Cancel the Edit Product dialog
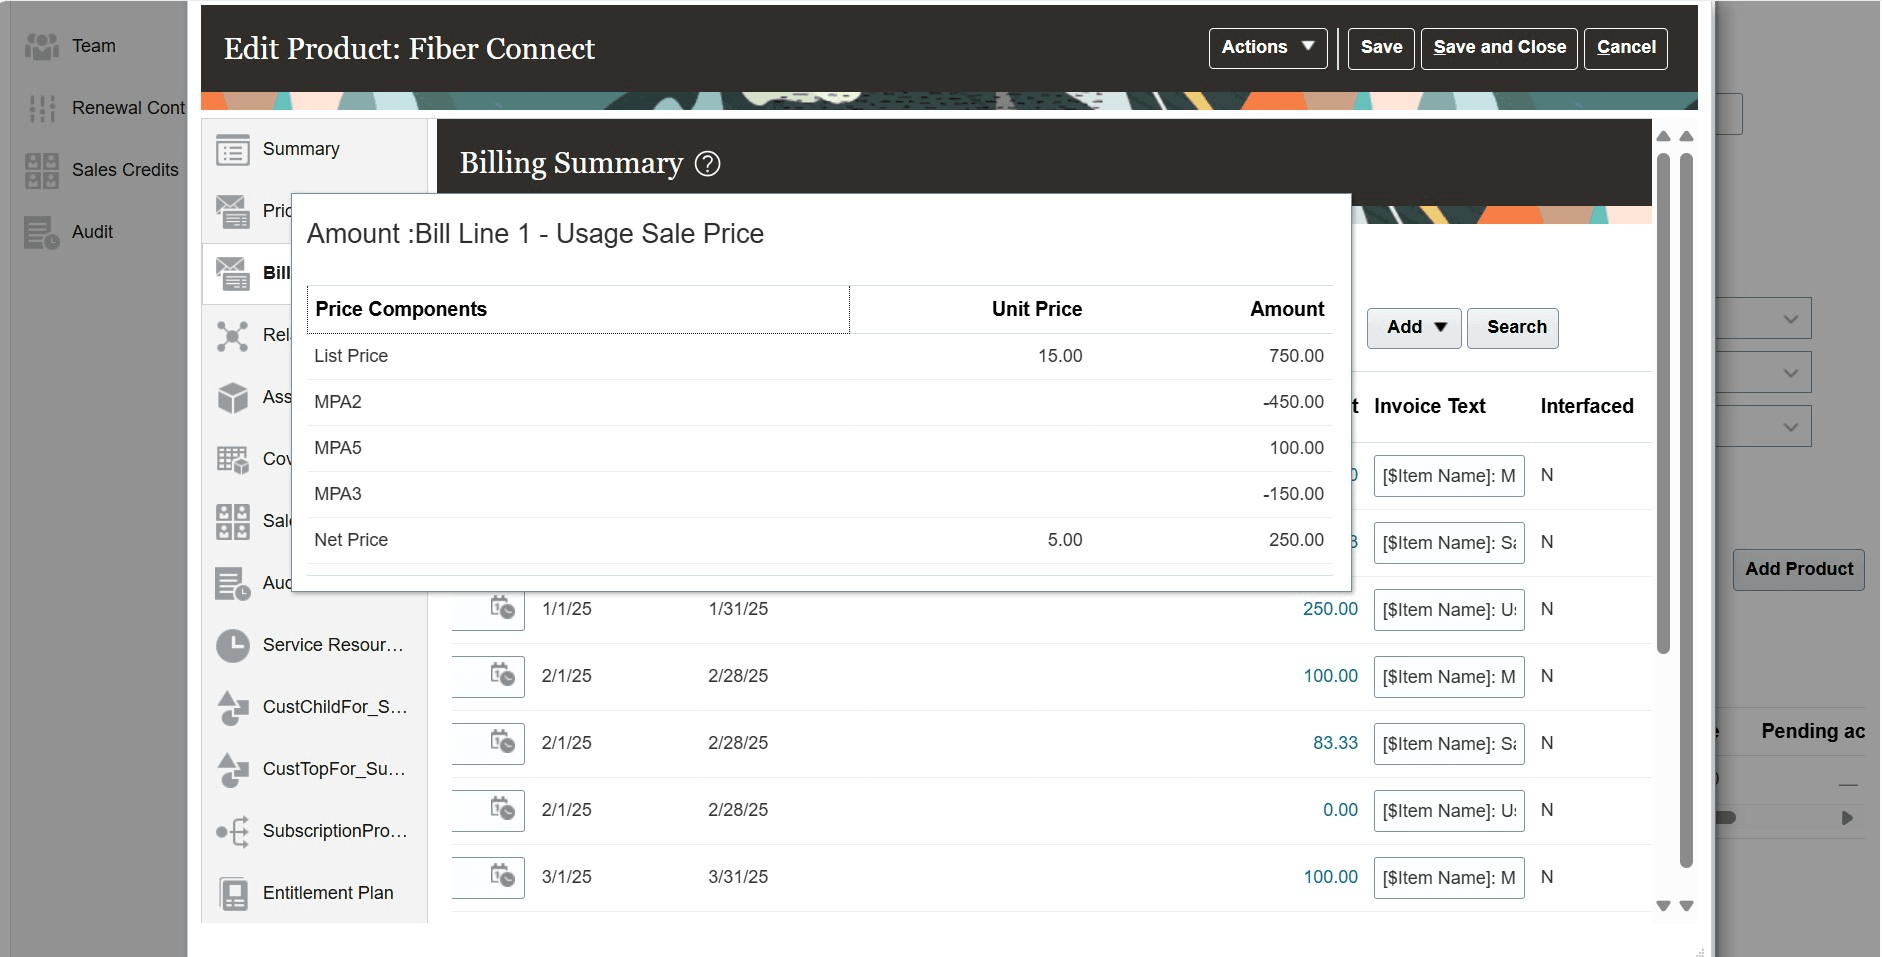The width and height of the screenshot is (1882, 957). click(1626, 48)
